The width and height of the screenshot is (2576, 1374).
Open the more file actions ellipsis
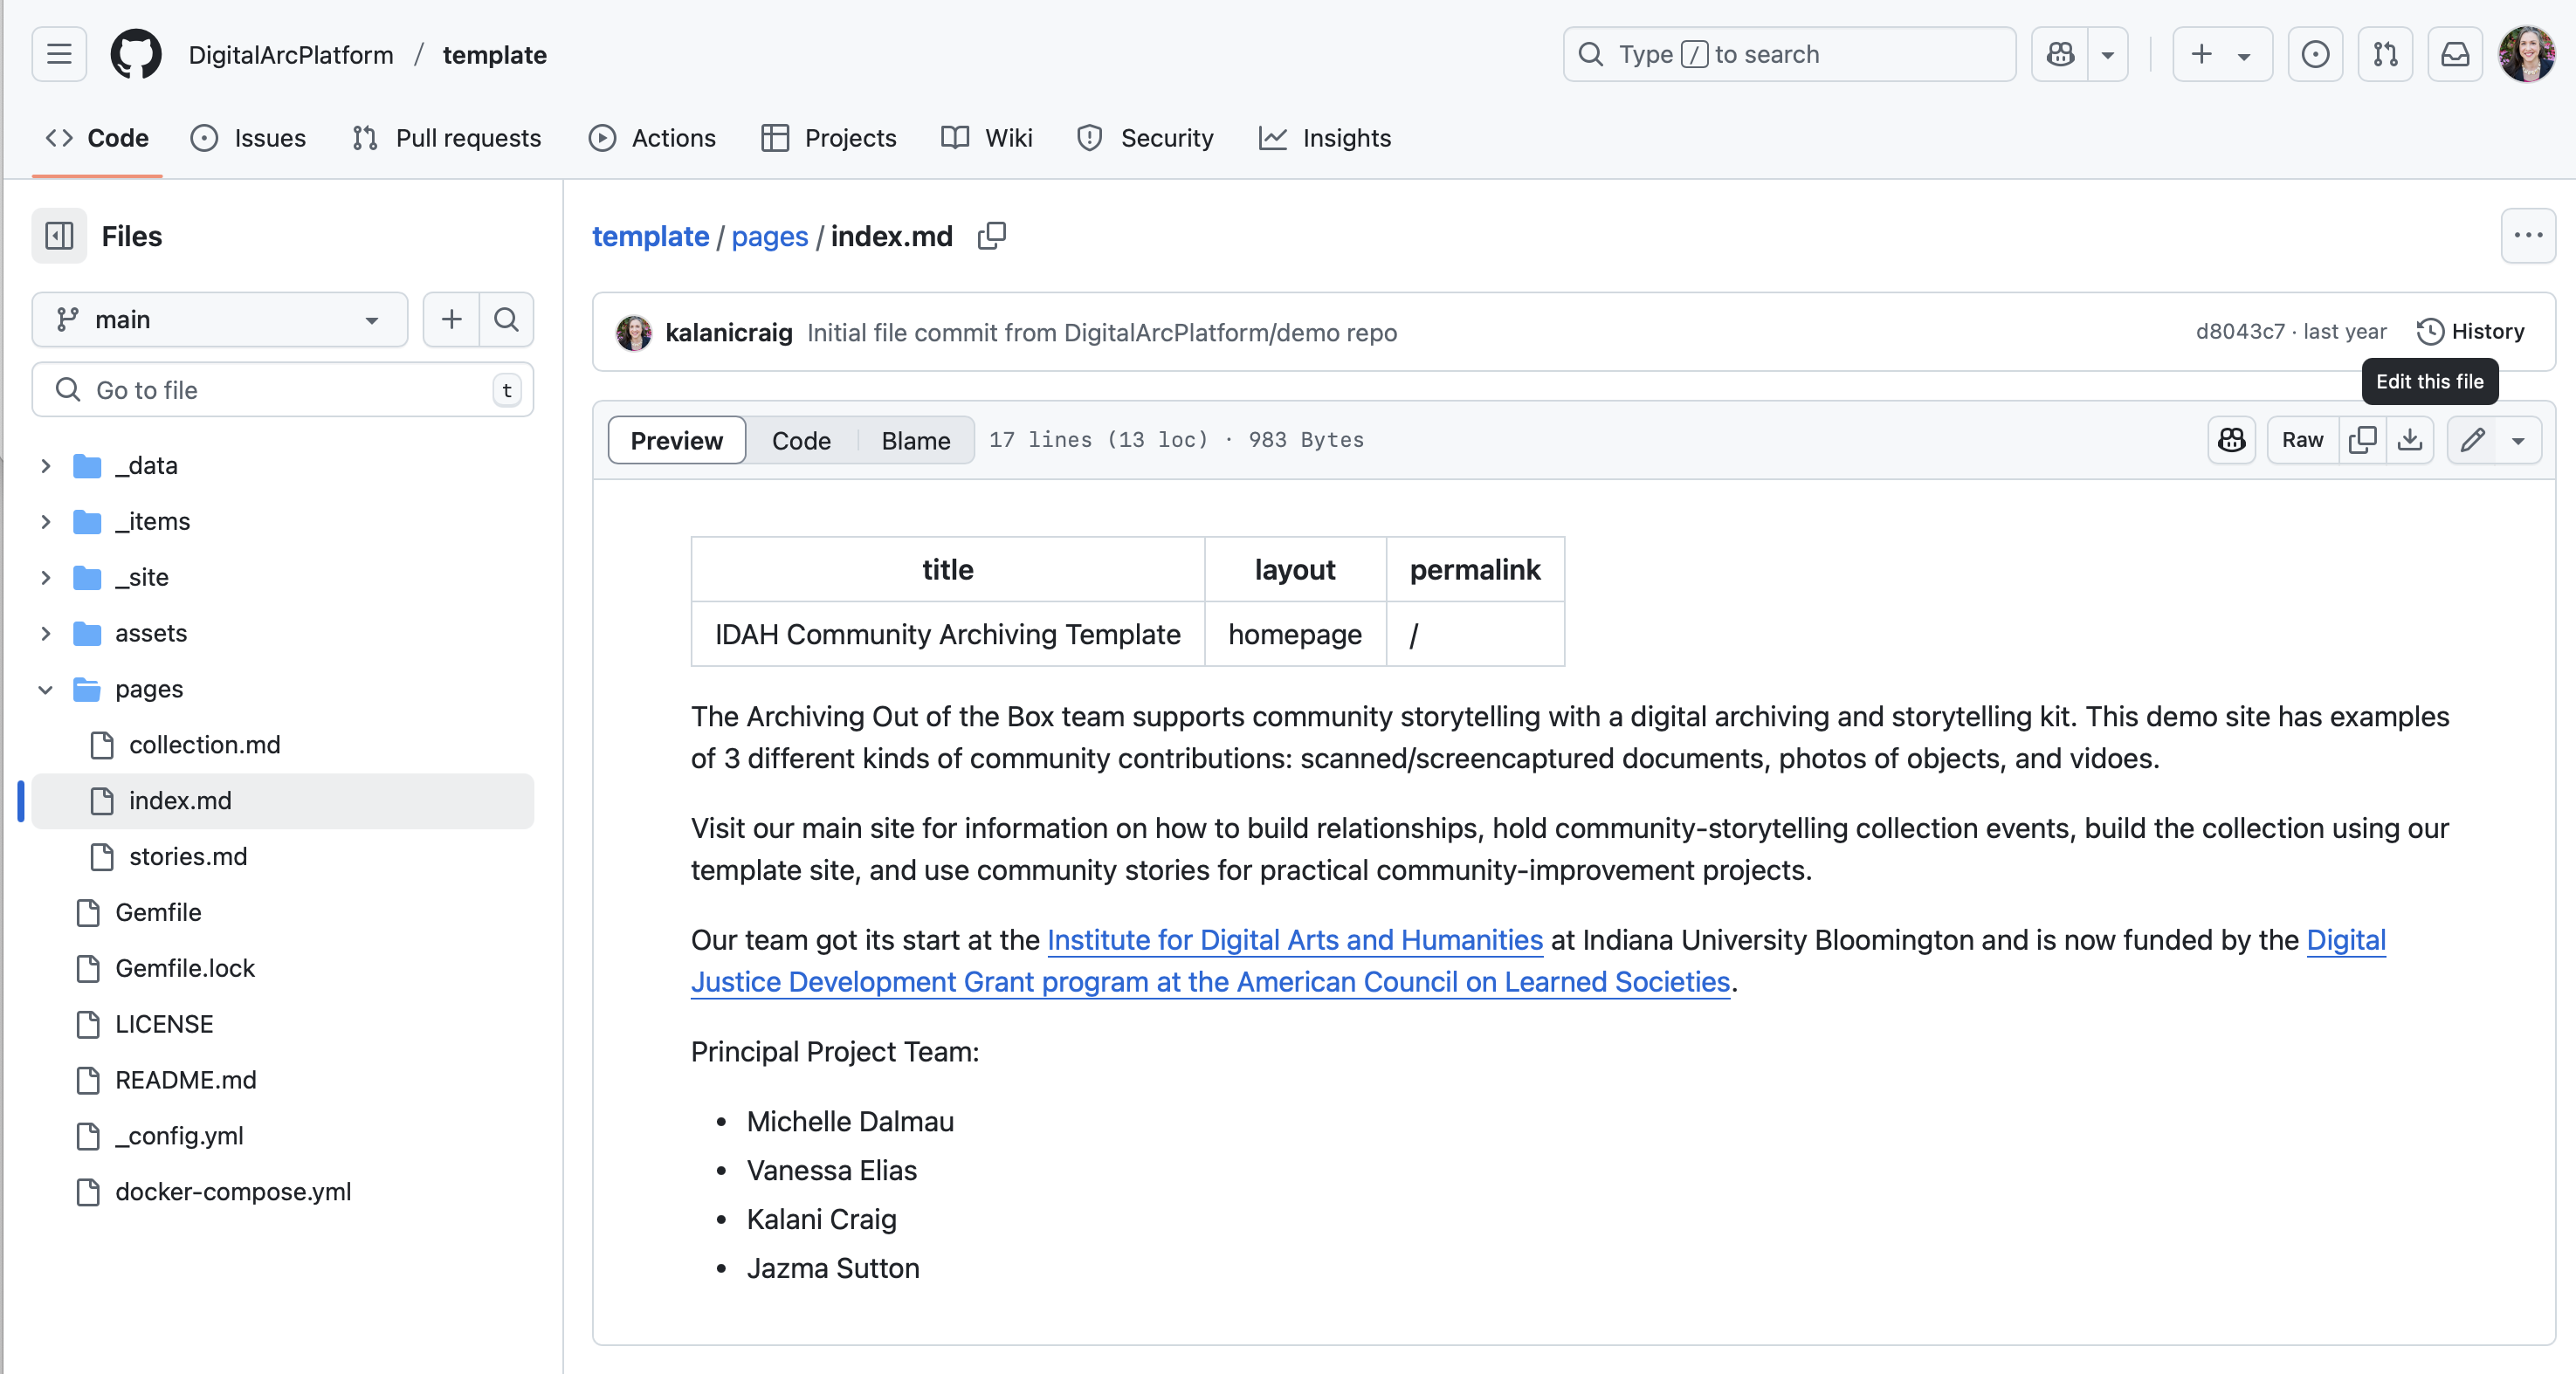click(2528, 236)
